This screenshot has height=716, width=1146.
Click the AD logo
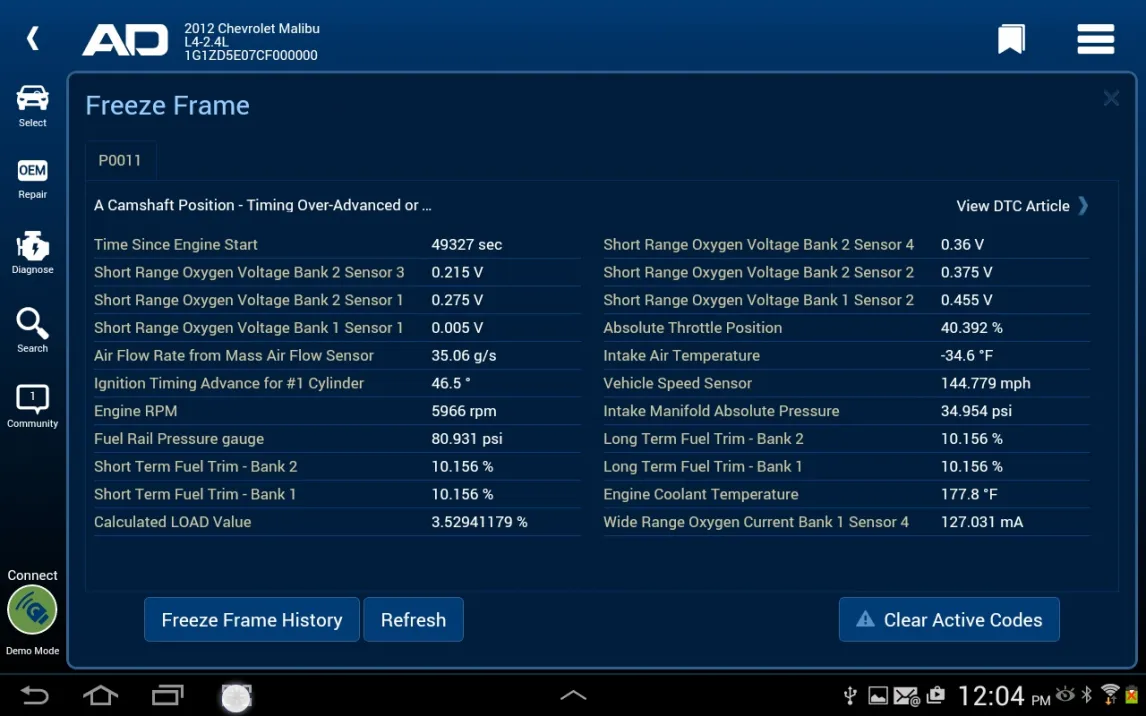pos(125,41)
